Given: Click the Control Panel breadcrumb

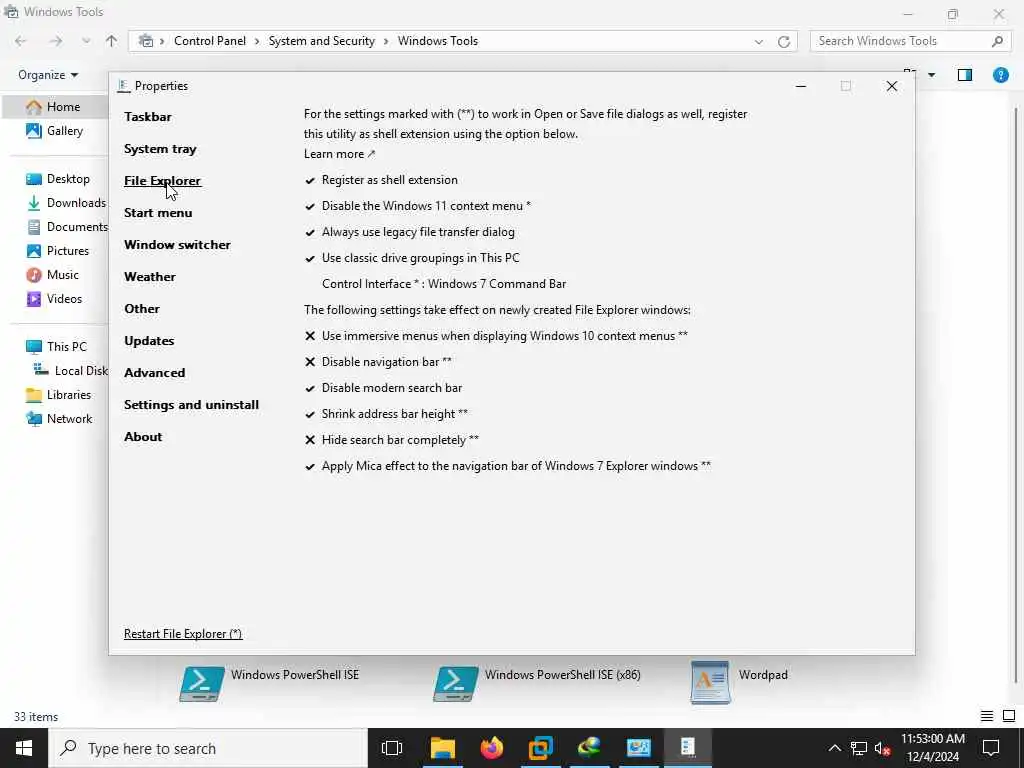Looking at the screenshot, I should [210, 41].
